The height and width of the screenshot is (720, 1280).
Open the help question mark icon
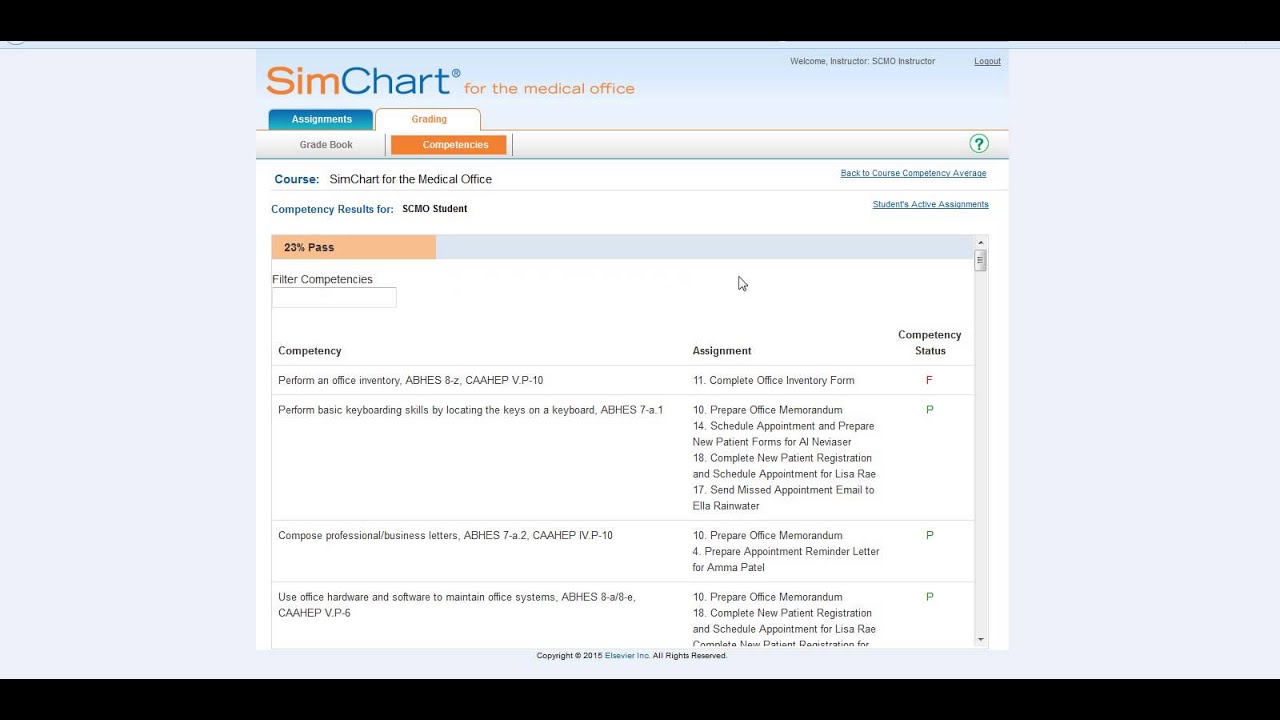tap(979, 144)
